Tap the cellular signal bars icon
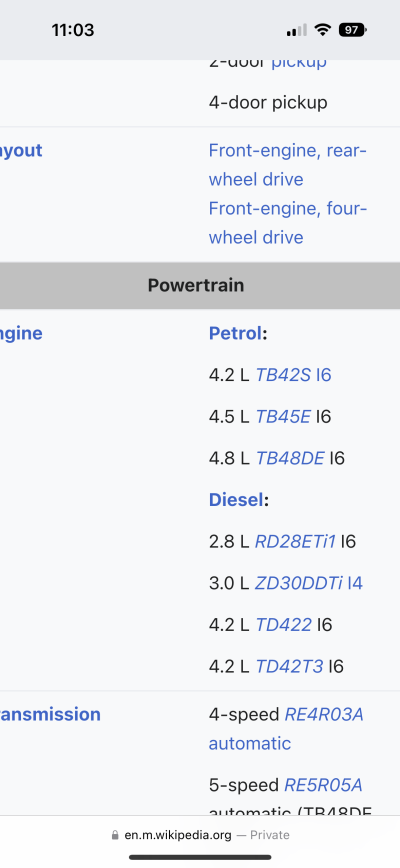This screenshot has height=868, width=400. pyautogui.click(x=297, y=30)
